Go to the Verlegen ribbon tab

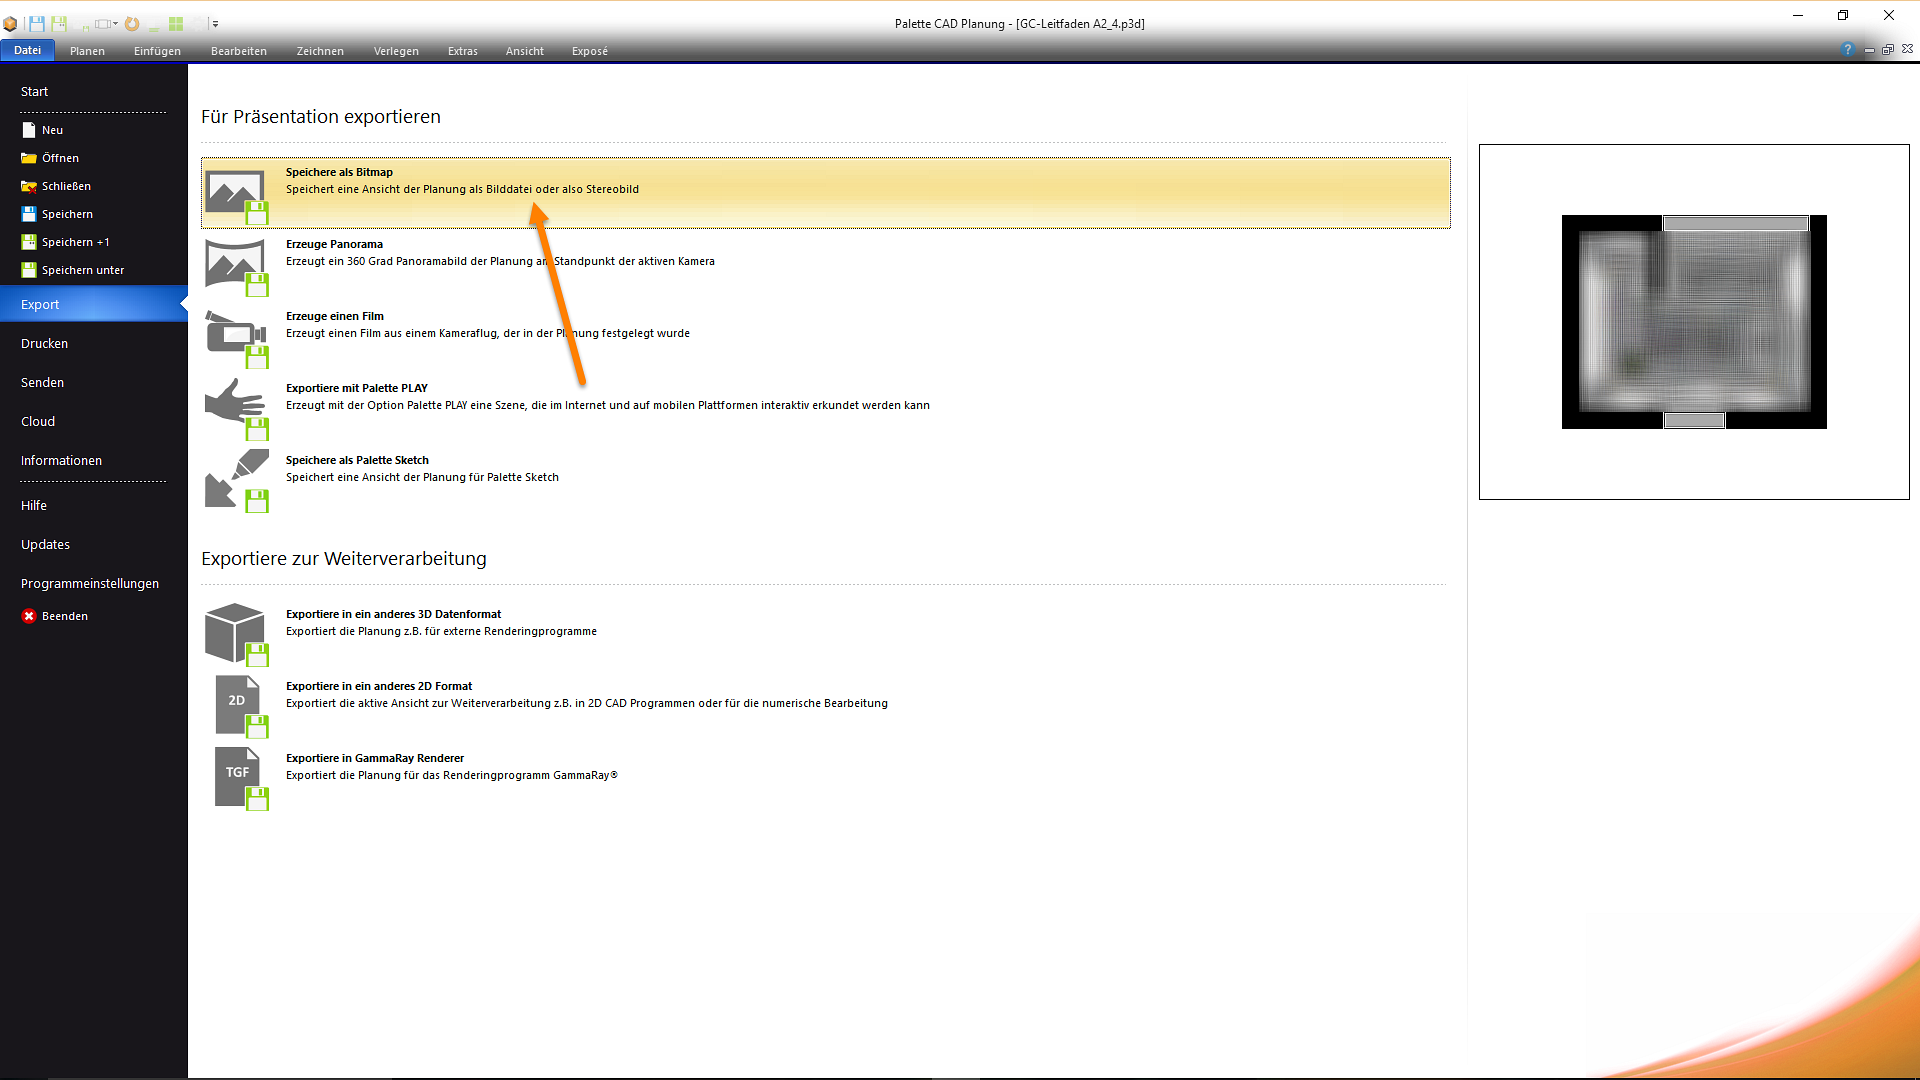[396, 51]
